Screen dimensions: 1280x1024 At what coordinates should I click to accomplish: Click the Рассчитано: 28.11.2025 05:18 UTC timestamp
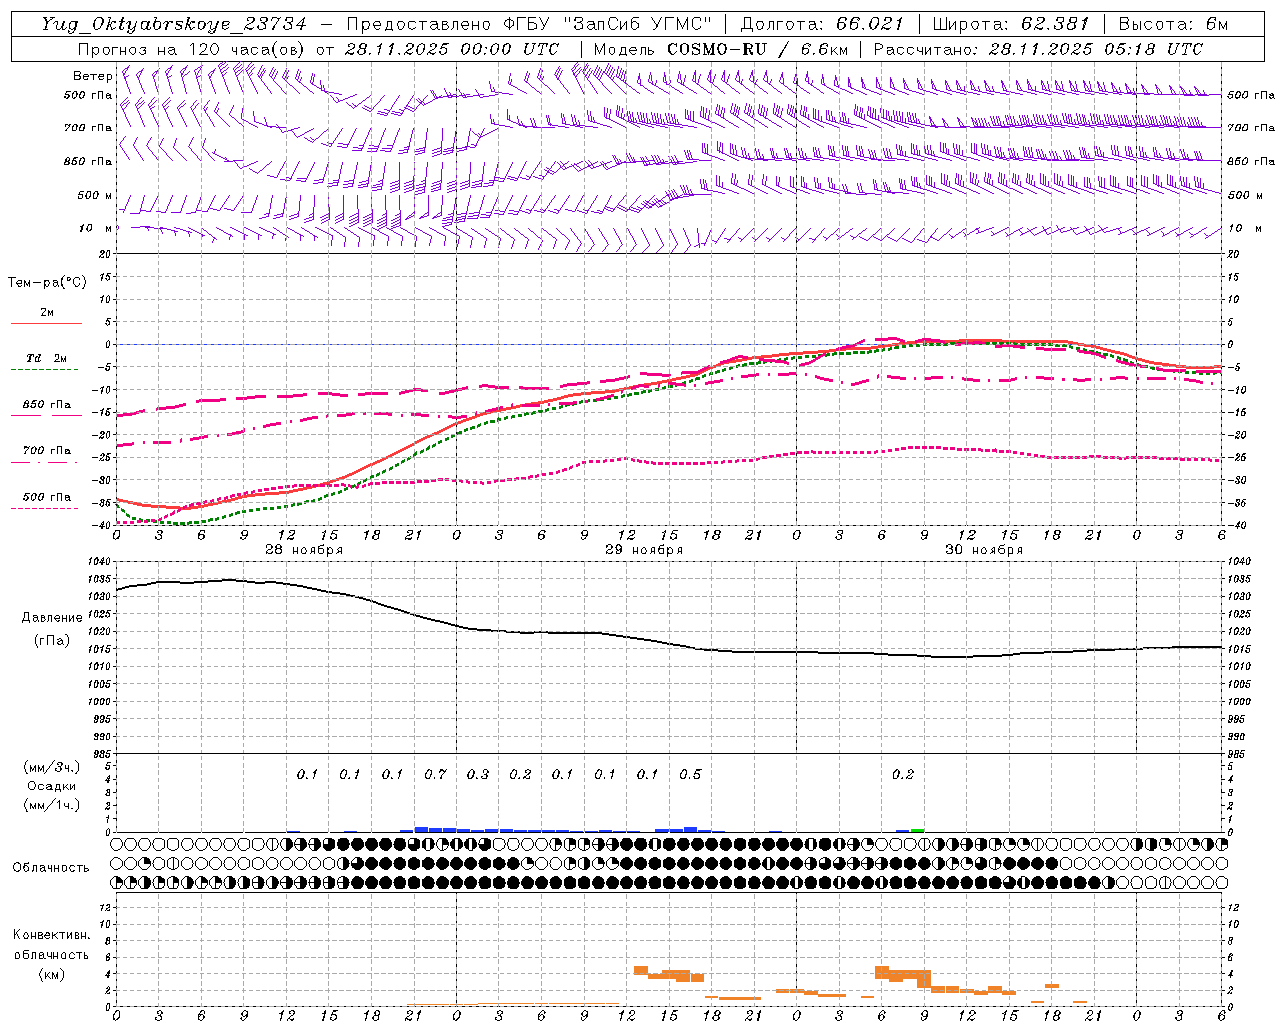click(1038, 49)
